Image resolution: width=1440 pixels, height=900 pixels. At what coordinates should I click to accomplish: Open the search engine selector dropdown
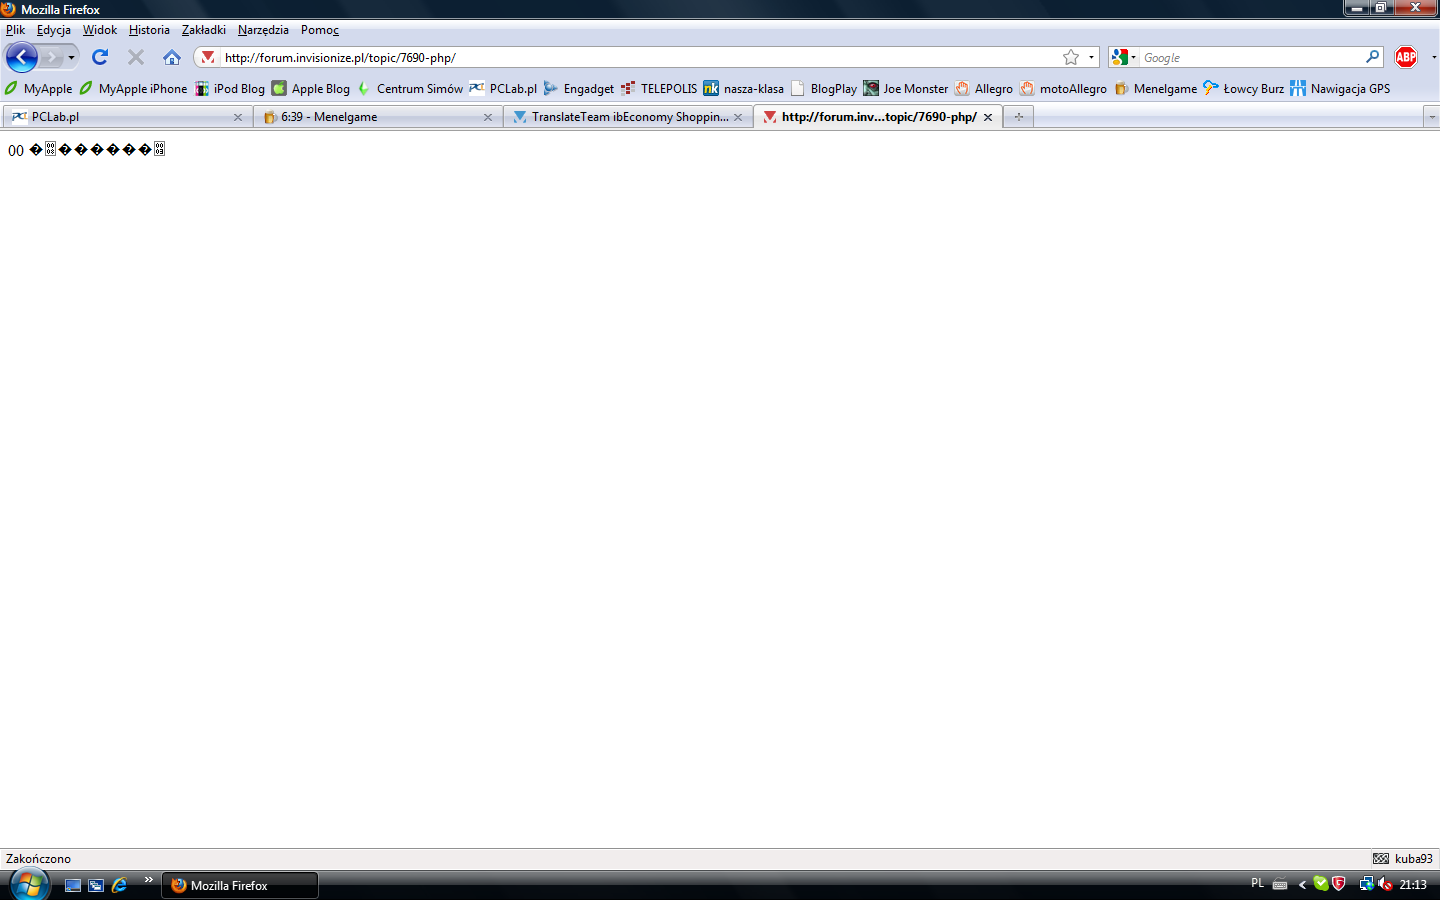pyautogui.click(x=1124, y=57)
